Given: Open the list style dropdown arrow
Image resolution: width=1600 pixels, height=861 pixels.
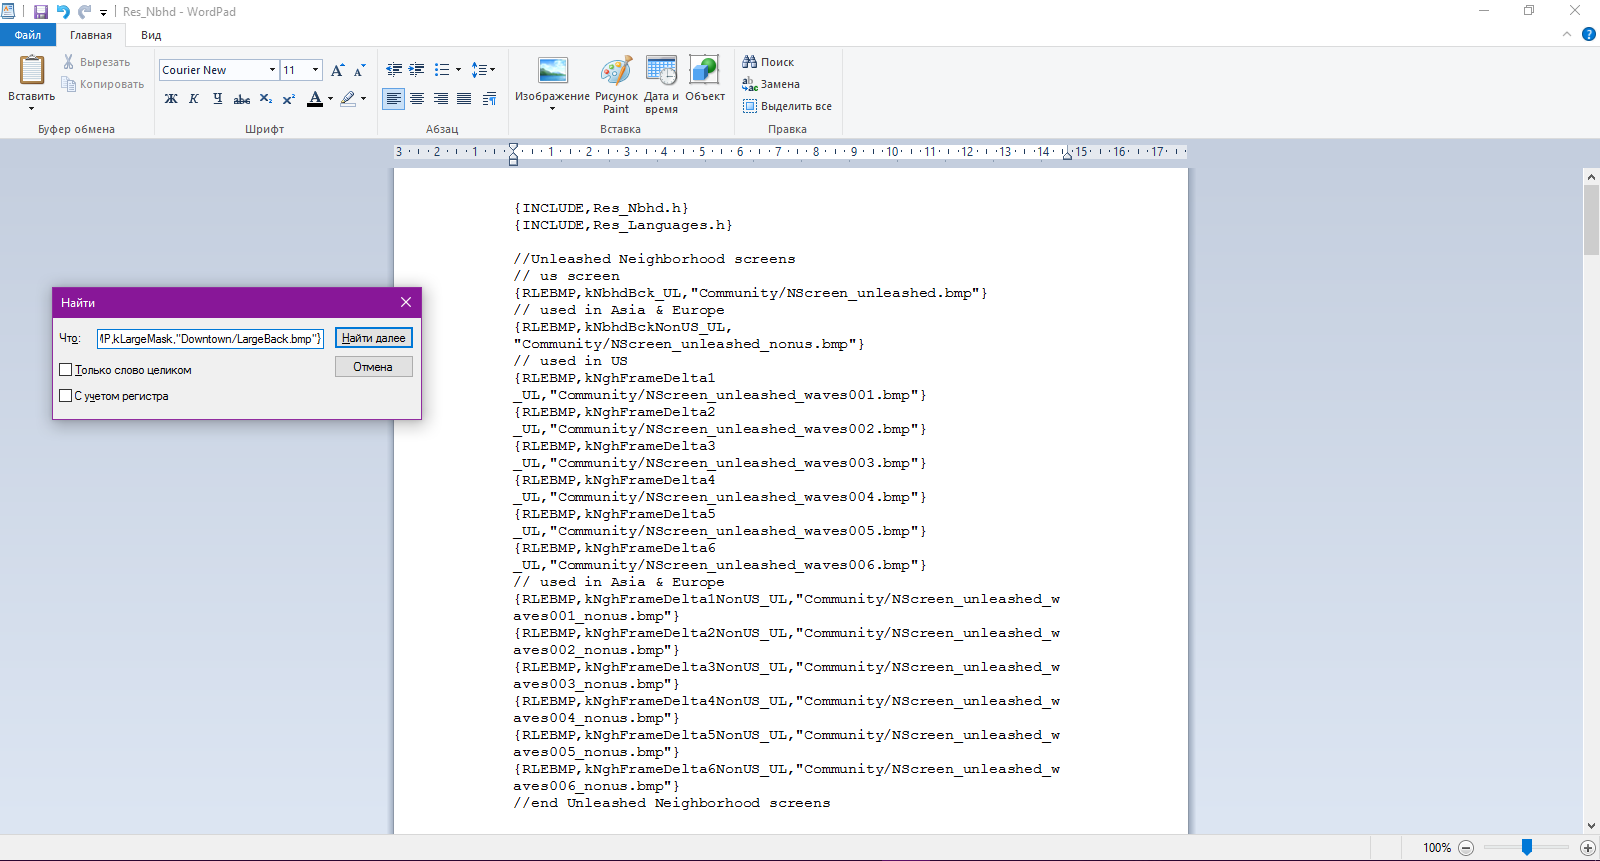Looking at the screenshot, I should pos(459,70).
